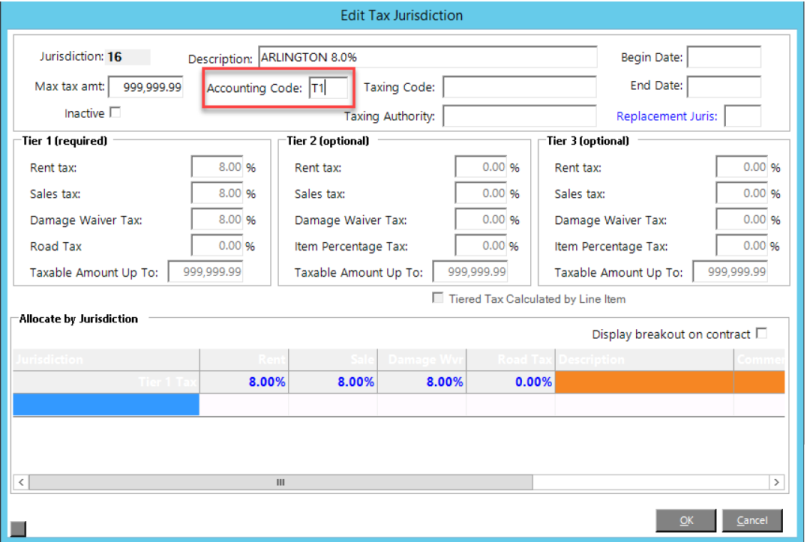Enable Display breakout on contract checkbox
The height and width of the screenshot is (542, 807).
click(761, 333)
